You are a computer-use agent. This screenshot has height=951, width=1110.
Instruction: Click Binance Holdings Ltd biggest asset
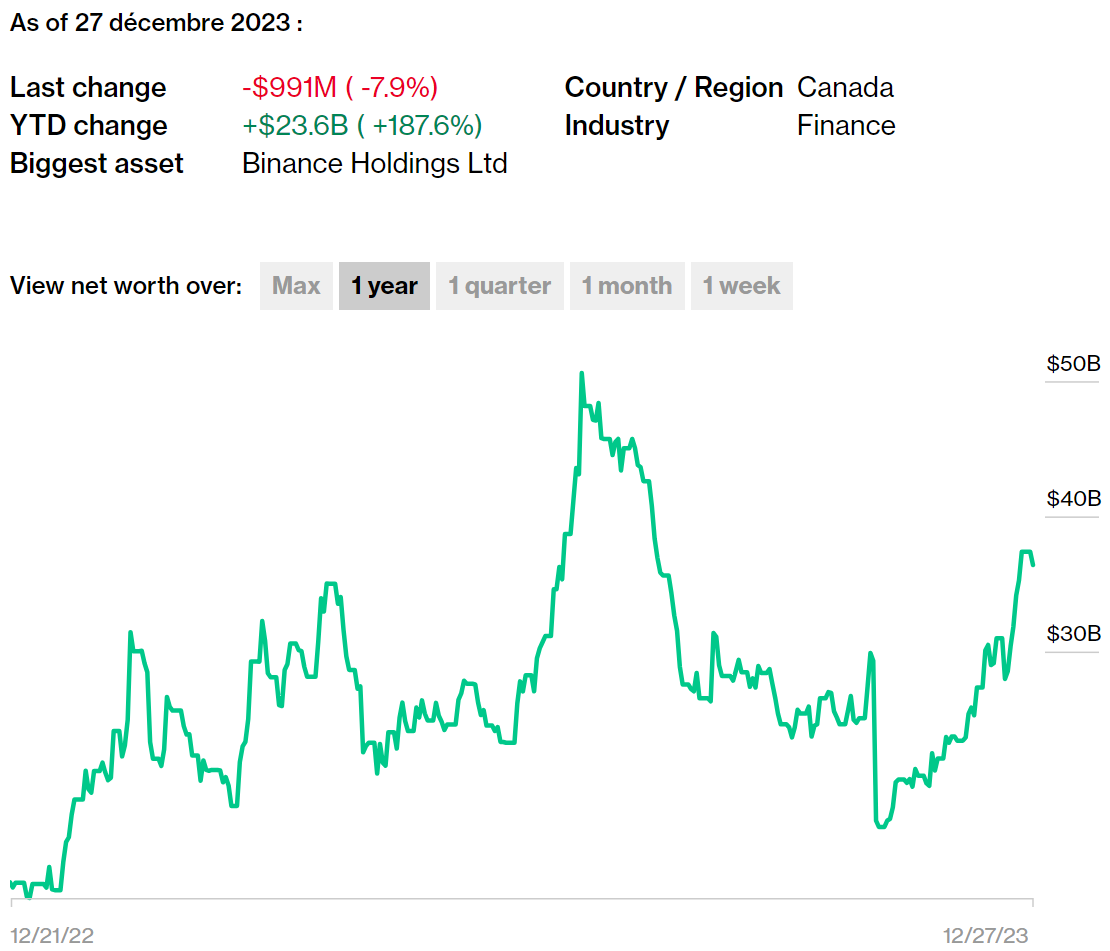[375, 163]
